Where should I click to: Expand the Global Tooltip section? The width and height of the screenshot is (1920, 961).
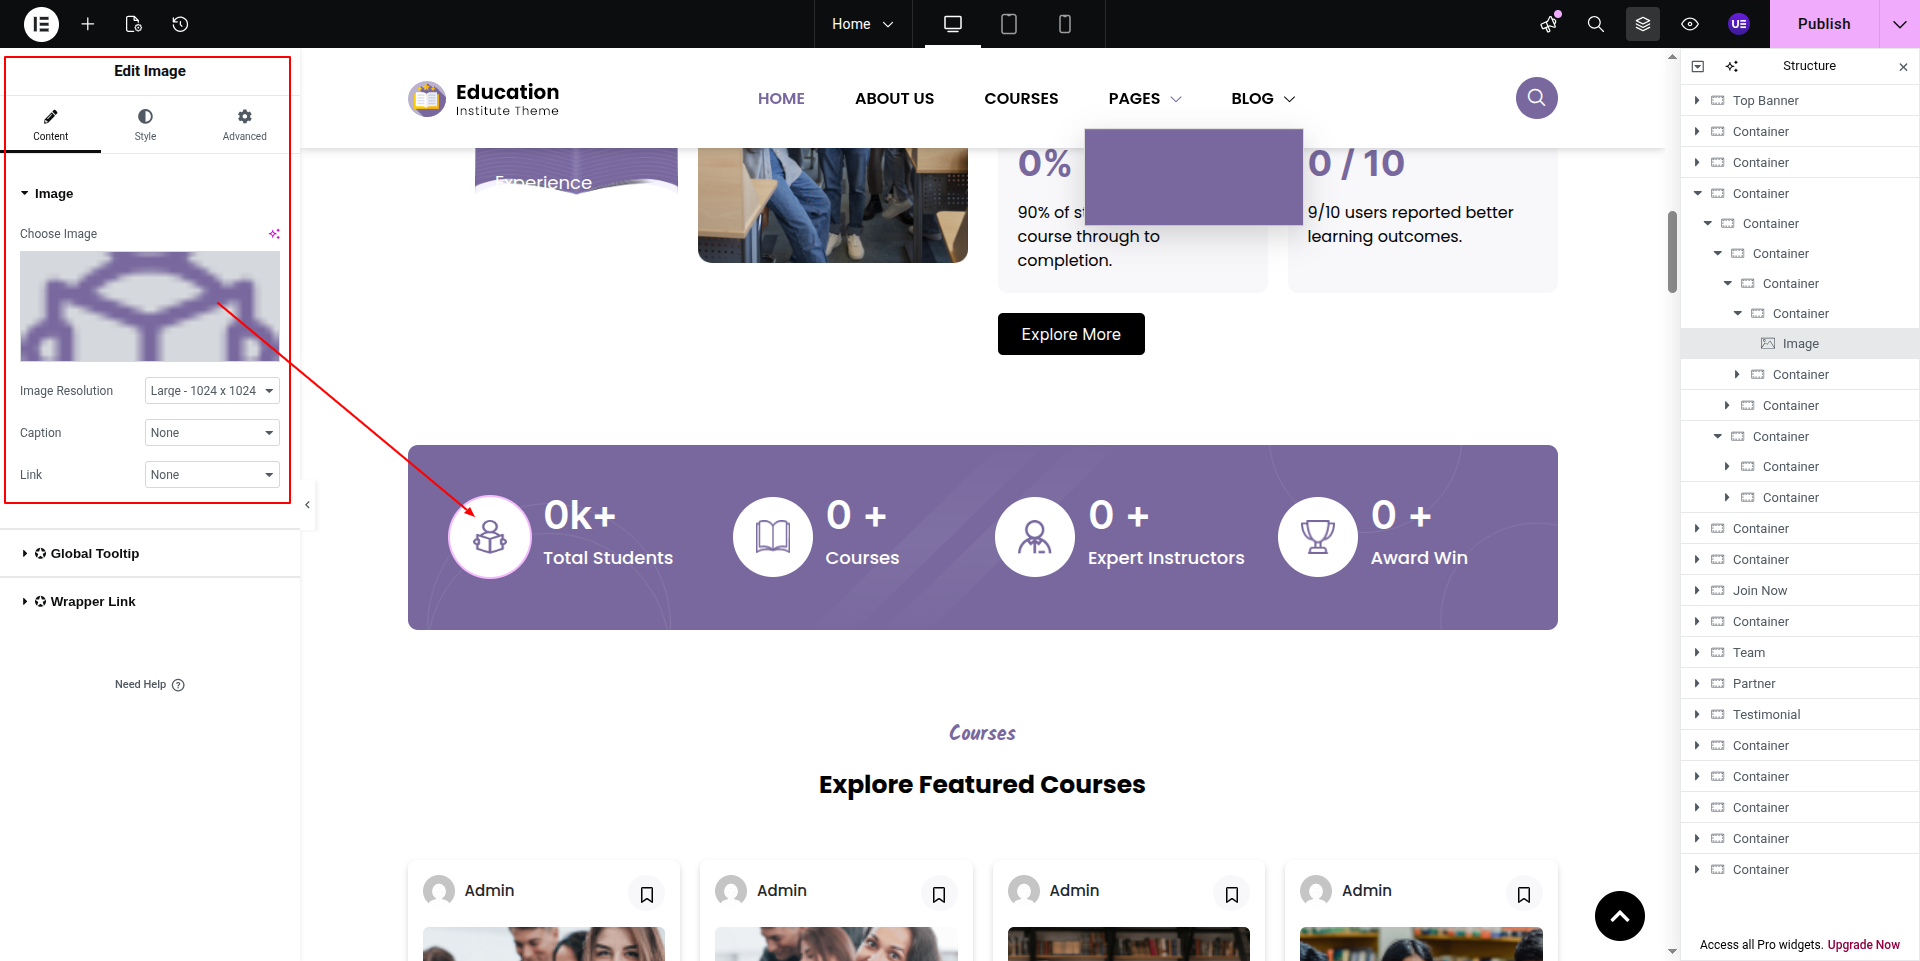pyautogui.click(x=94, y=554)
